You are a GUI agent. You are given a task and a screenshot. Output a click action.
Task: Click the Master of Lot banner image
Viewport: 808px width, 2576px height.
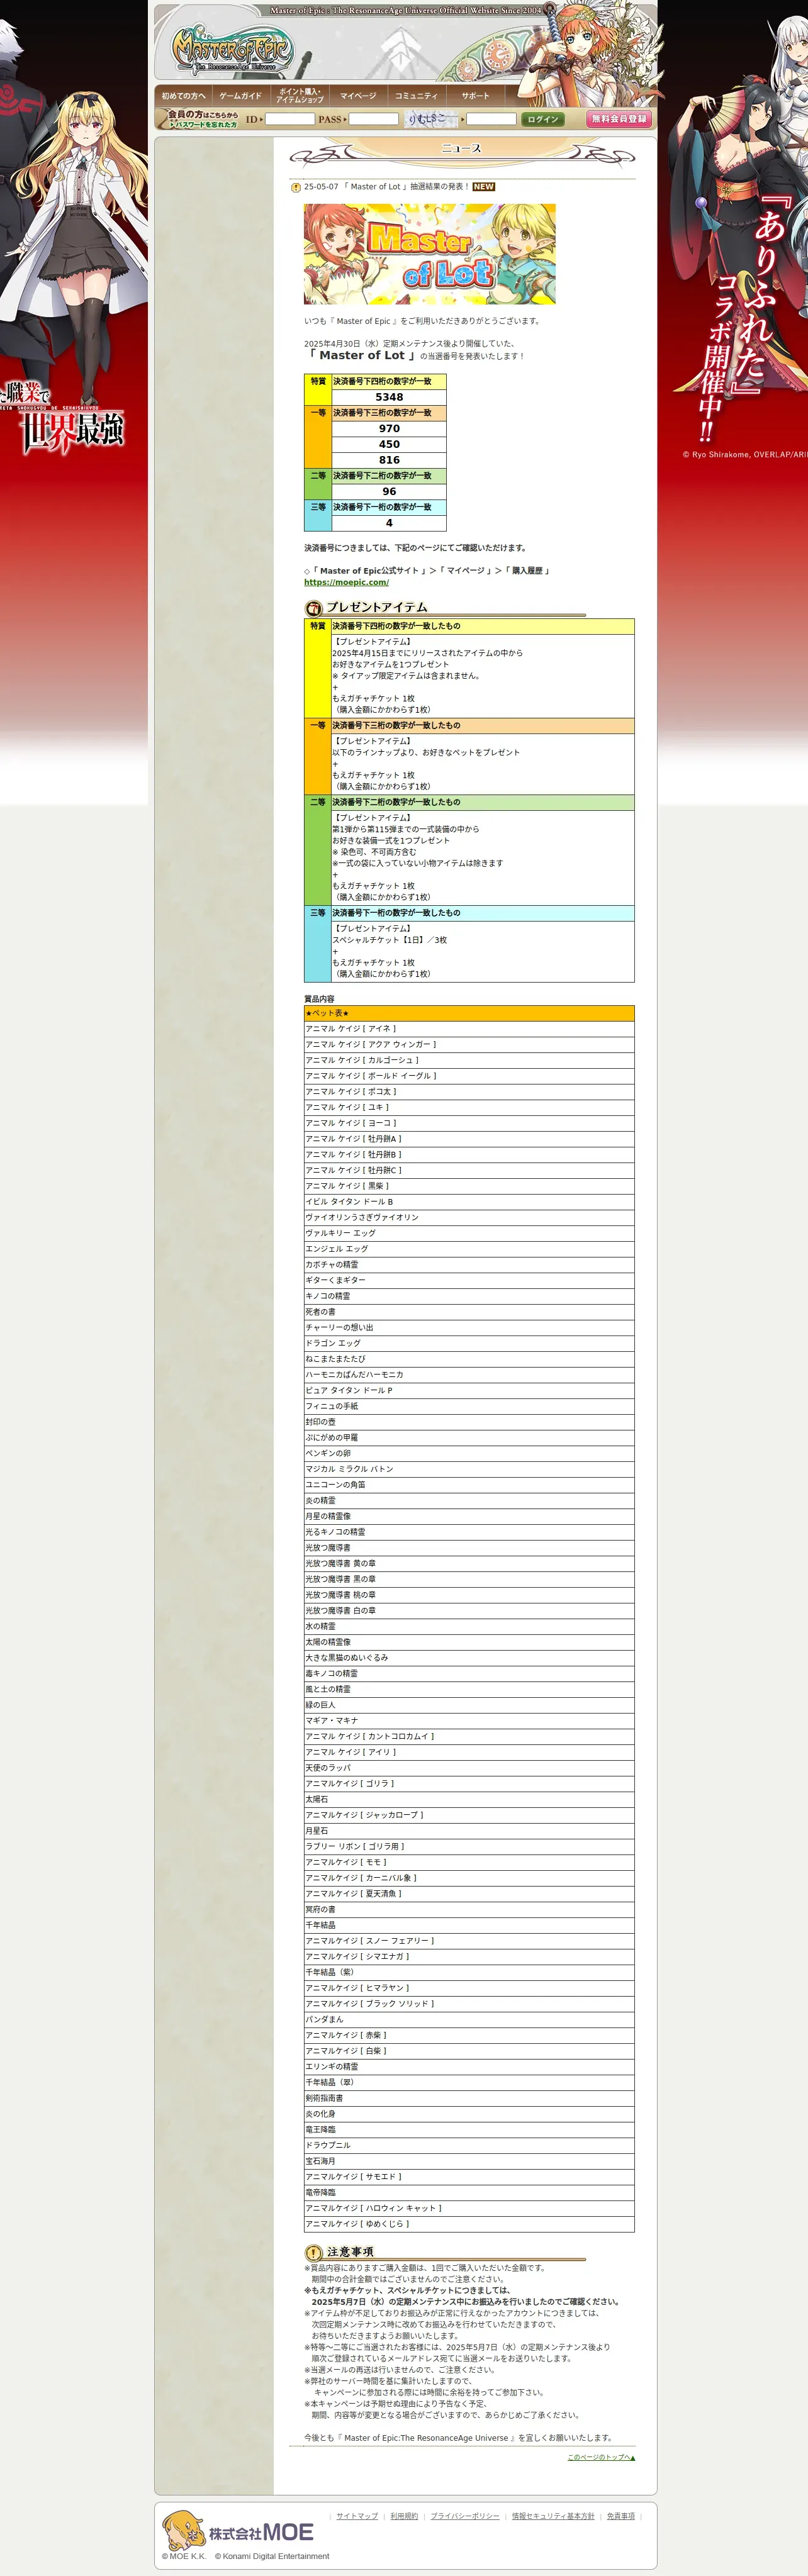click(429, 254)
